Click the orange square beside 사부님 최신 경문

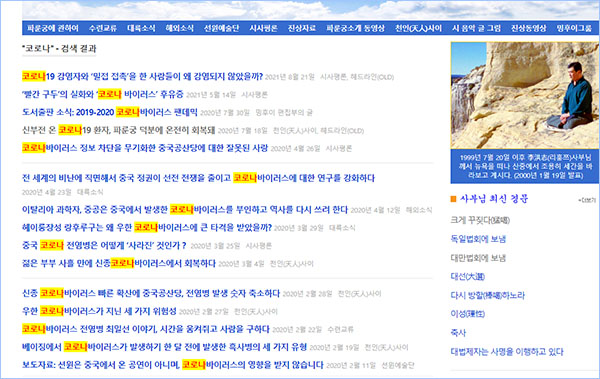[453, 199]
